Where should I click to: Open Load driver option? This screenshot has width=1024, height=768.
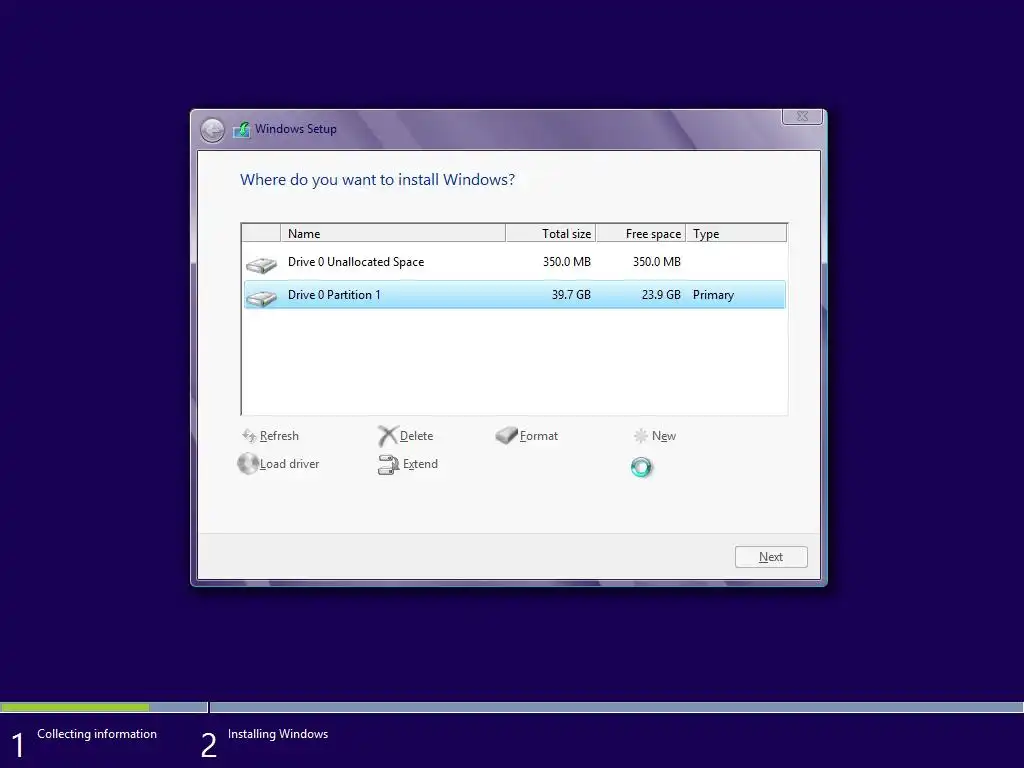coord(289,464)
